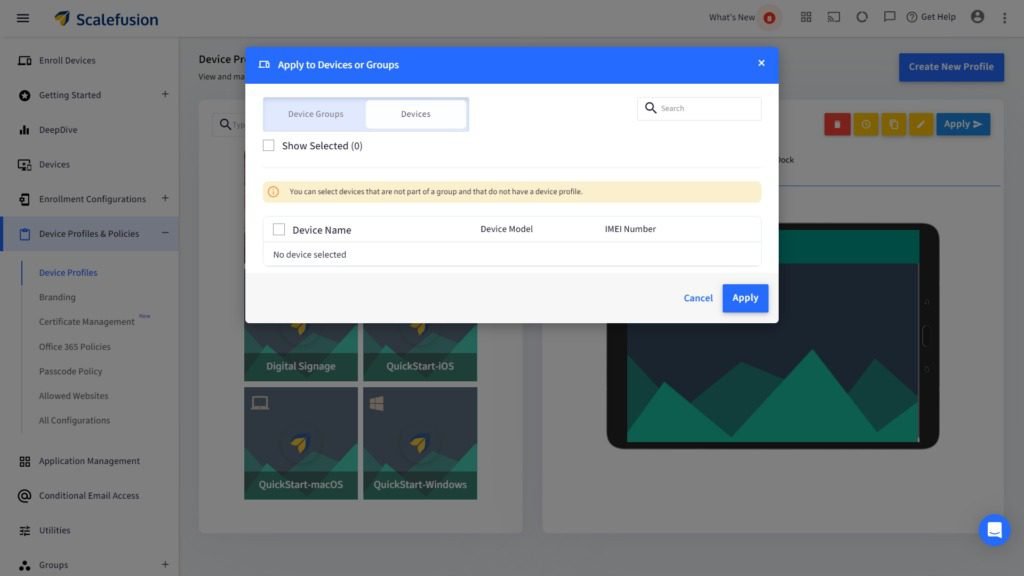Click the vertical three-dot more options icon

(x=1004, y=18)
